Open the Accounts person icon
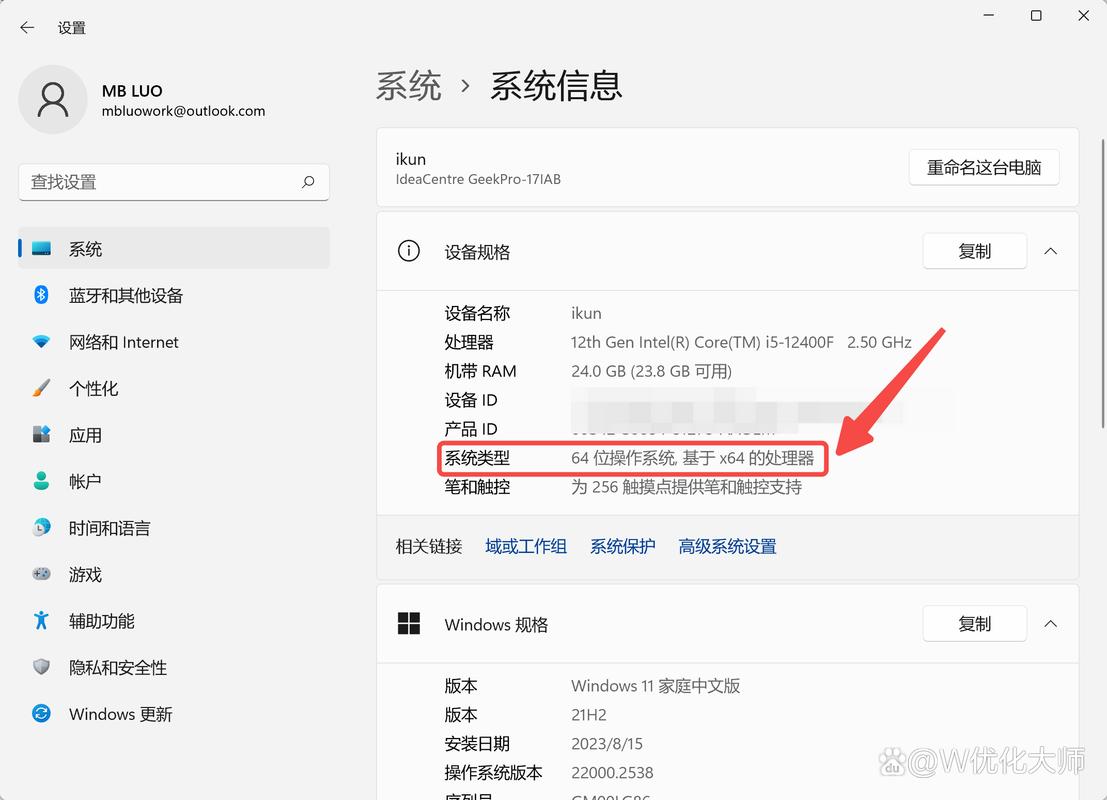Screen dimensions: 1107x800 [x=41, y=481]
